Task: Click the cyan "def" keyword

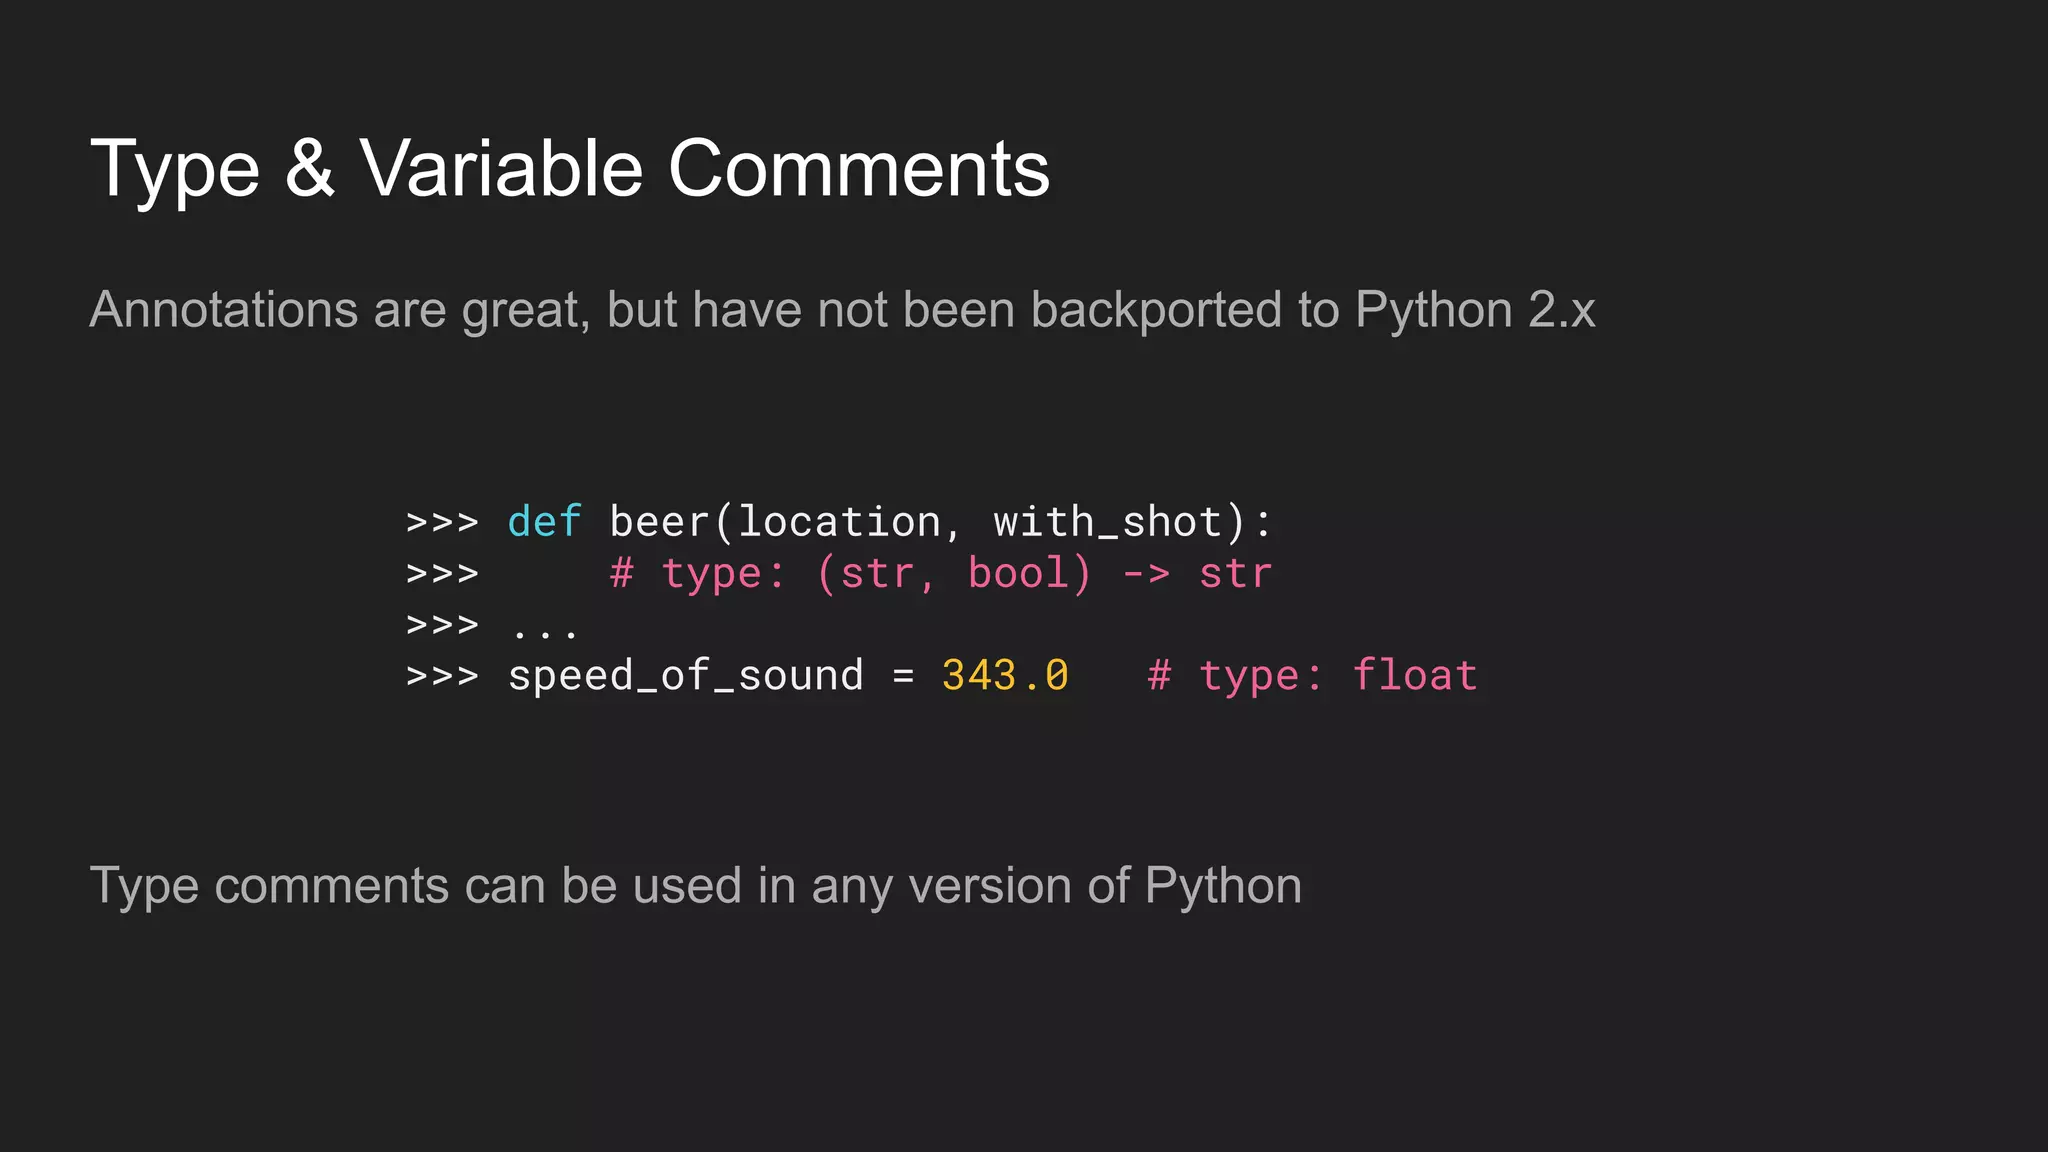Action: tap(544, 522)
